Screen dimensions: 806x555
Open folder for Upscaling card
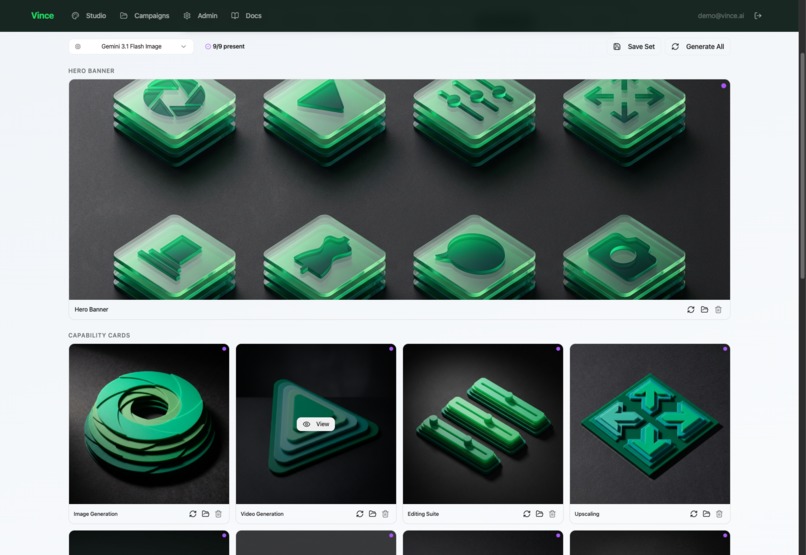(x=706, y=514)
